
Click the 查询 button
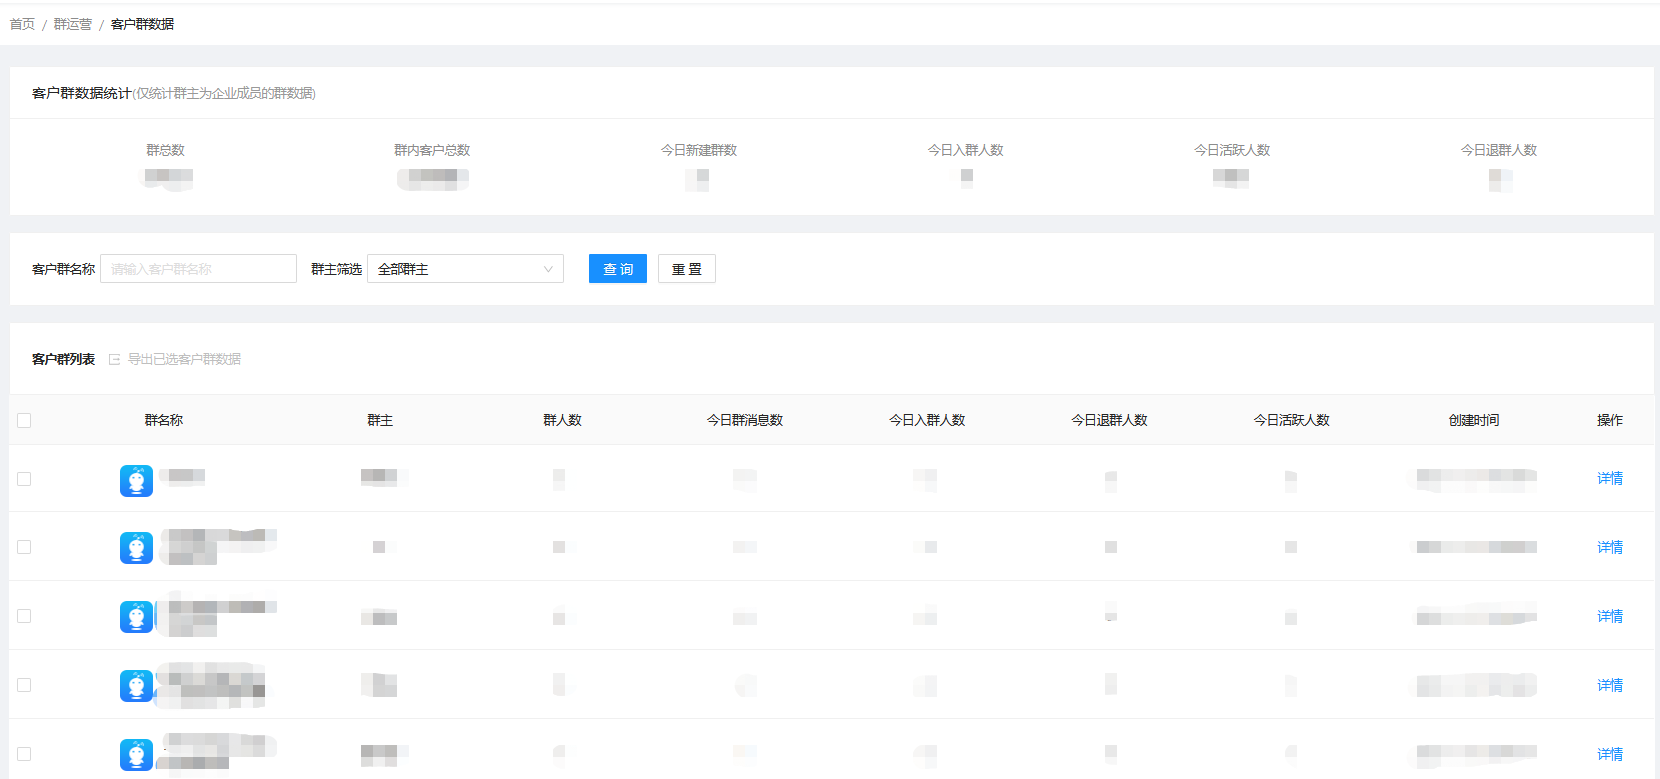pos(618,269)
